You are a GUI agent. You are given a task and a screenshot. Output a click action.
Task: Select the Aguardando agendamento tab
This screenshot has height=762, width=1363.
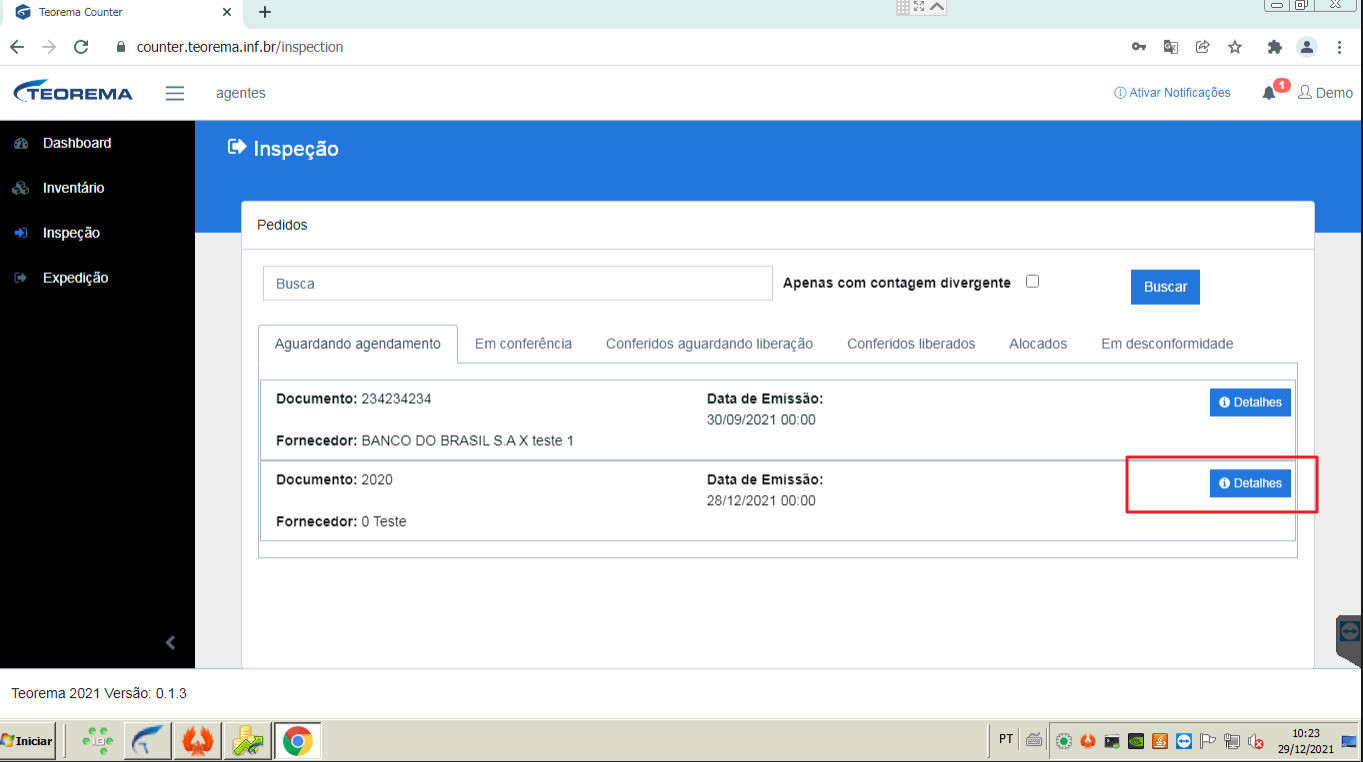(358, 344)
